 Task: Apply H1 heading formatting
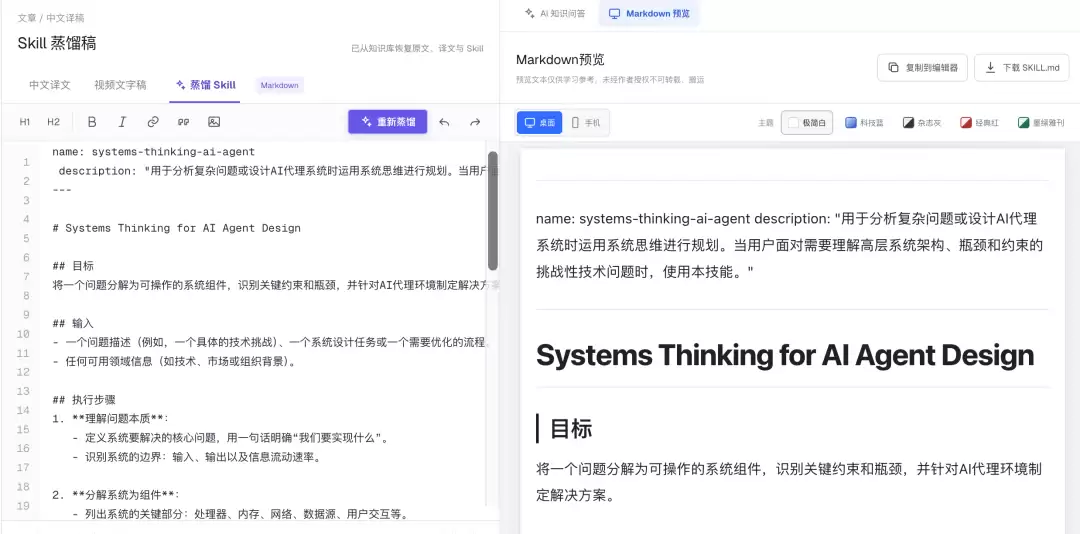click(x=25, y=122)
